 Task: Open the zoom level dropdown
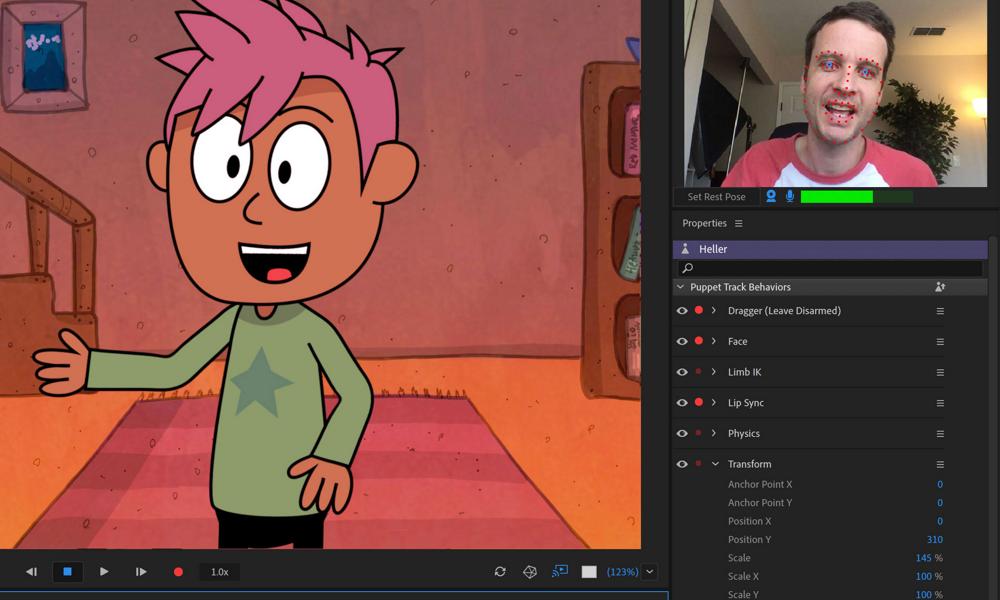pyautogui.click(x=650, y=572)
